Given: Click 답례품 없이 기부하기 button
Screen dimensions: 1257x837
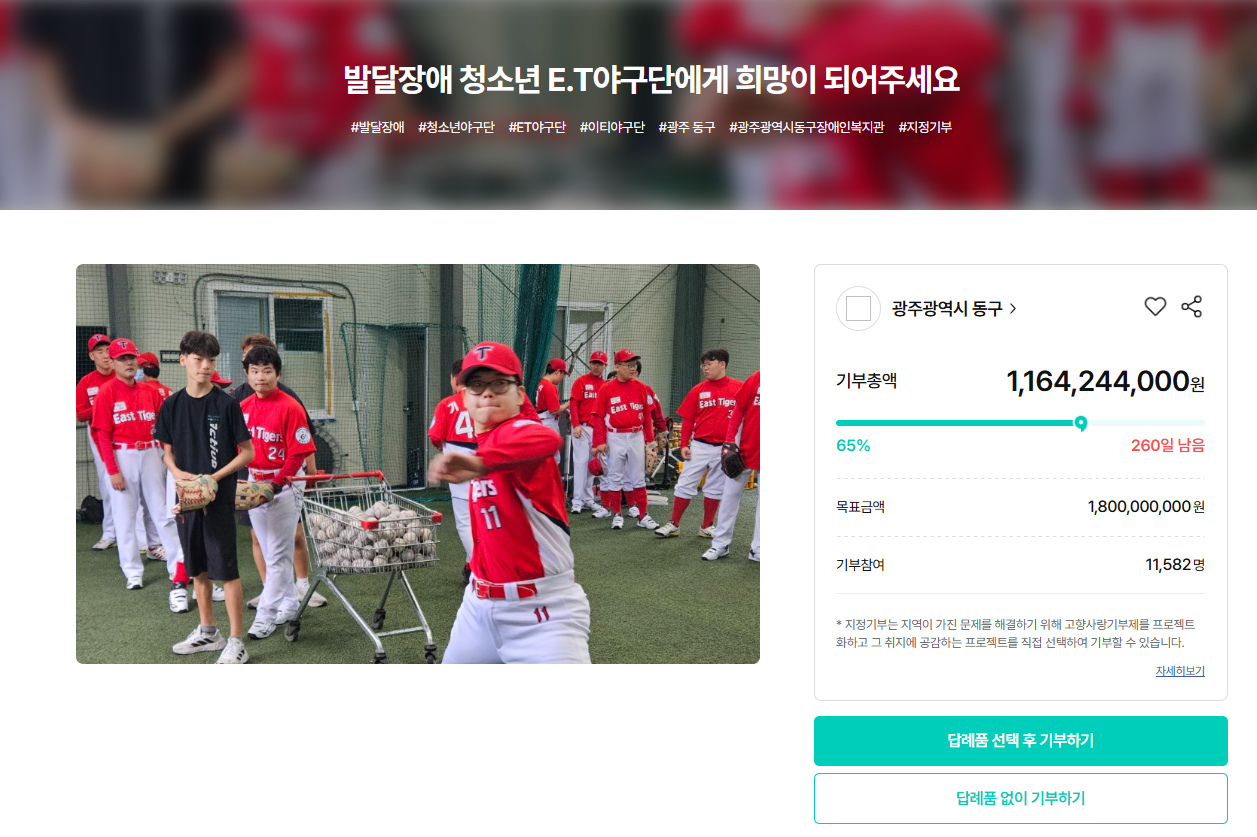Looking at the screenshot, I should (x=1020, y=798).
